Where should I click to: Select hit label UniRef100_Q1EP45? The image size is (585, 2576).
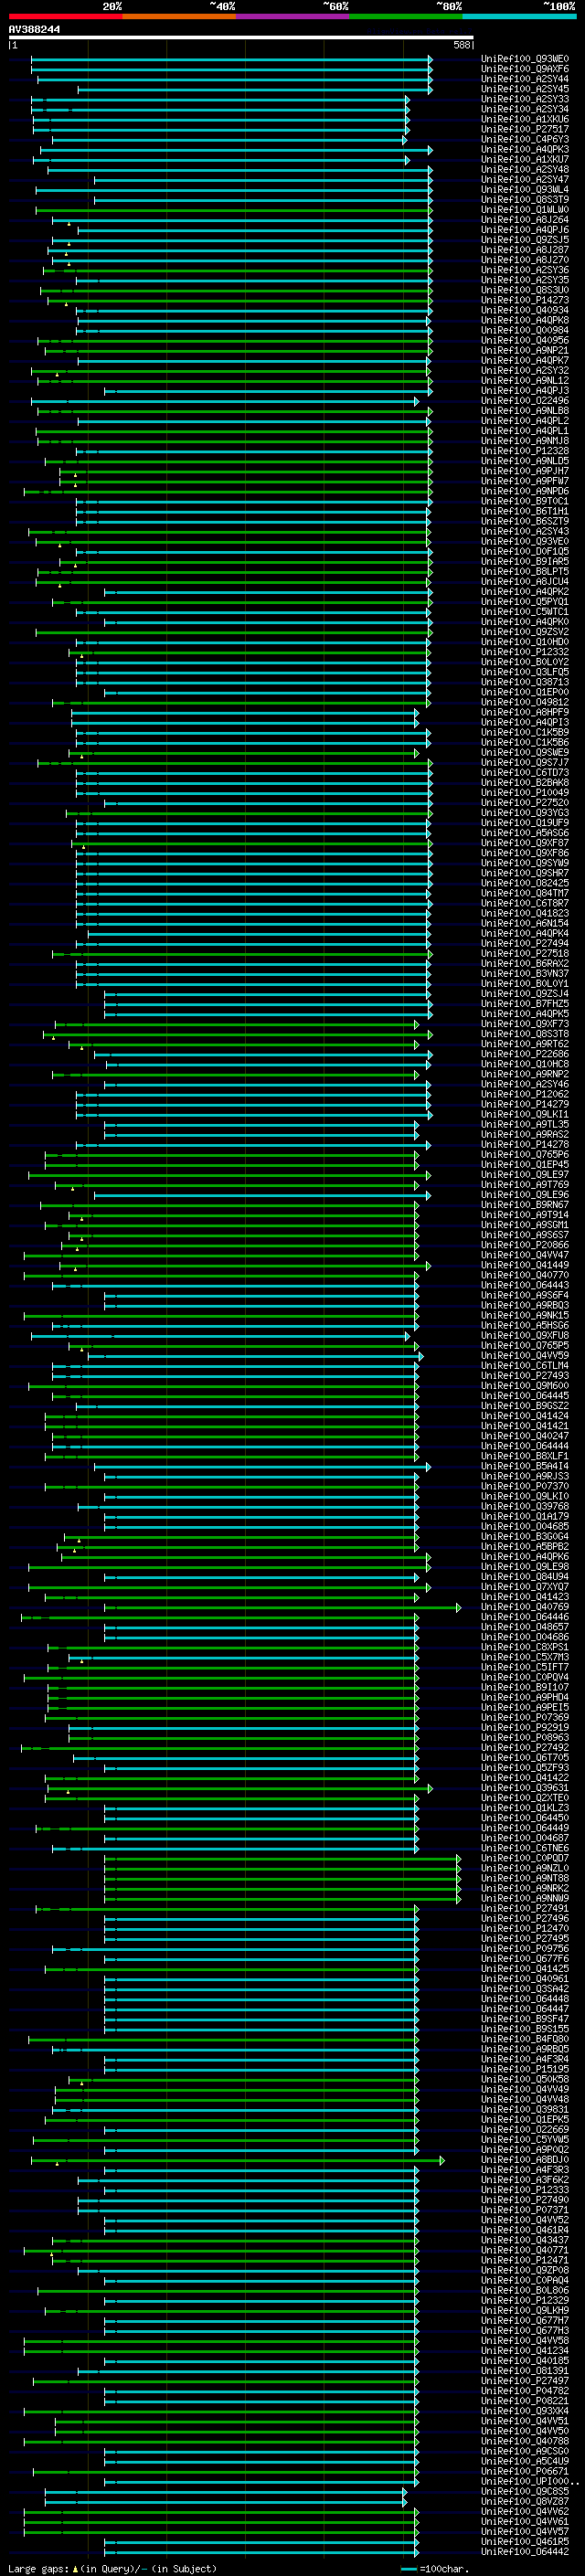pos(525,1164)
